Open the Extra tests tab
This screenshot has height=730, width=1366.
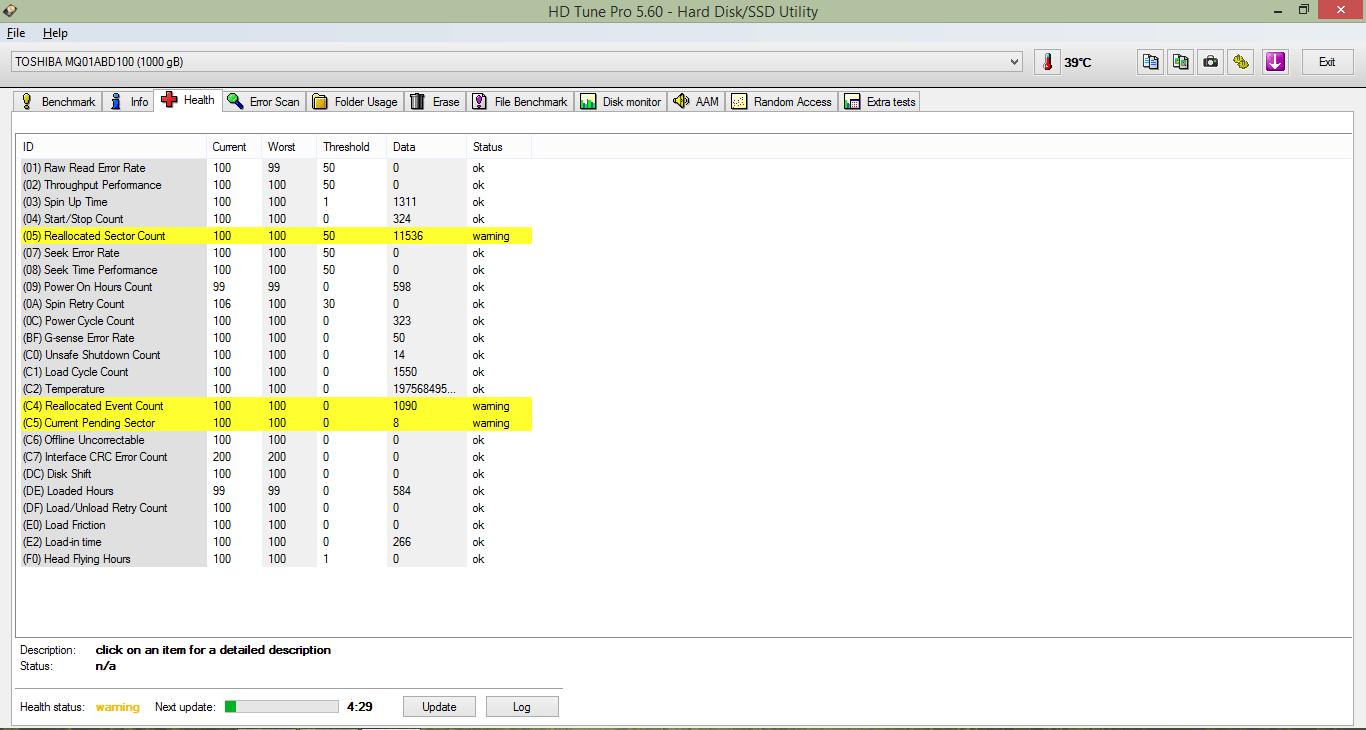pyautogui.click(x=880, y=101)
